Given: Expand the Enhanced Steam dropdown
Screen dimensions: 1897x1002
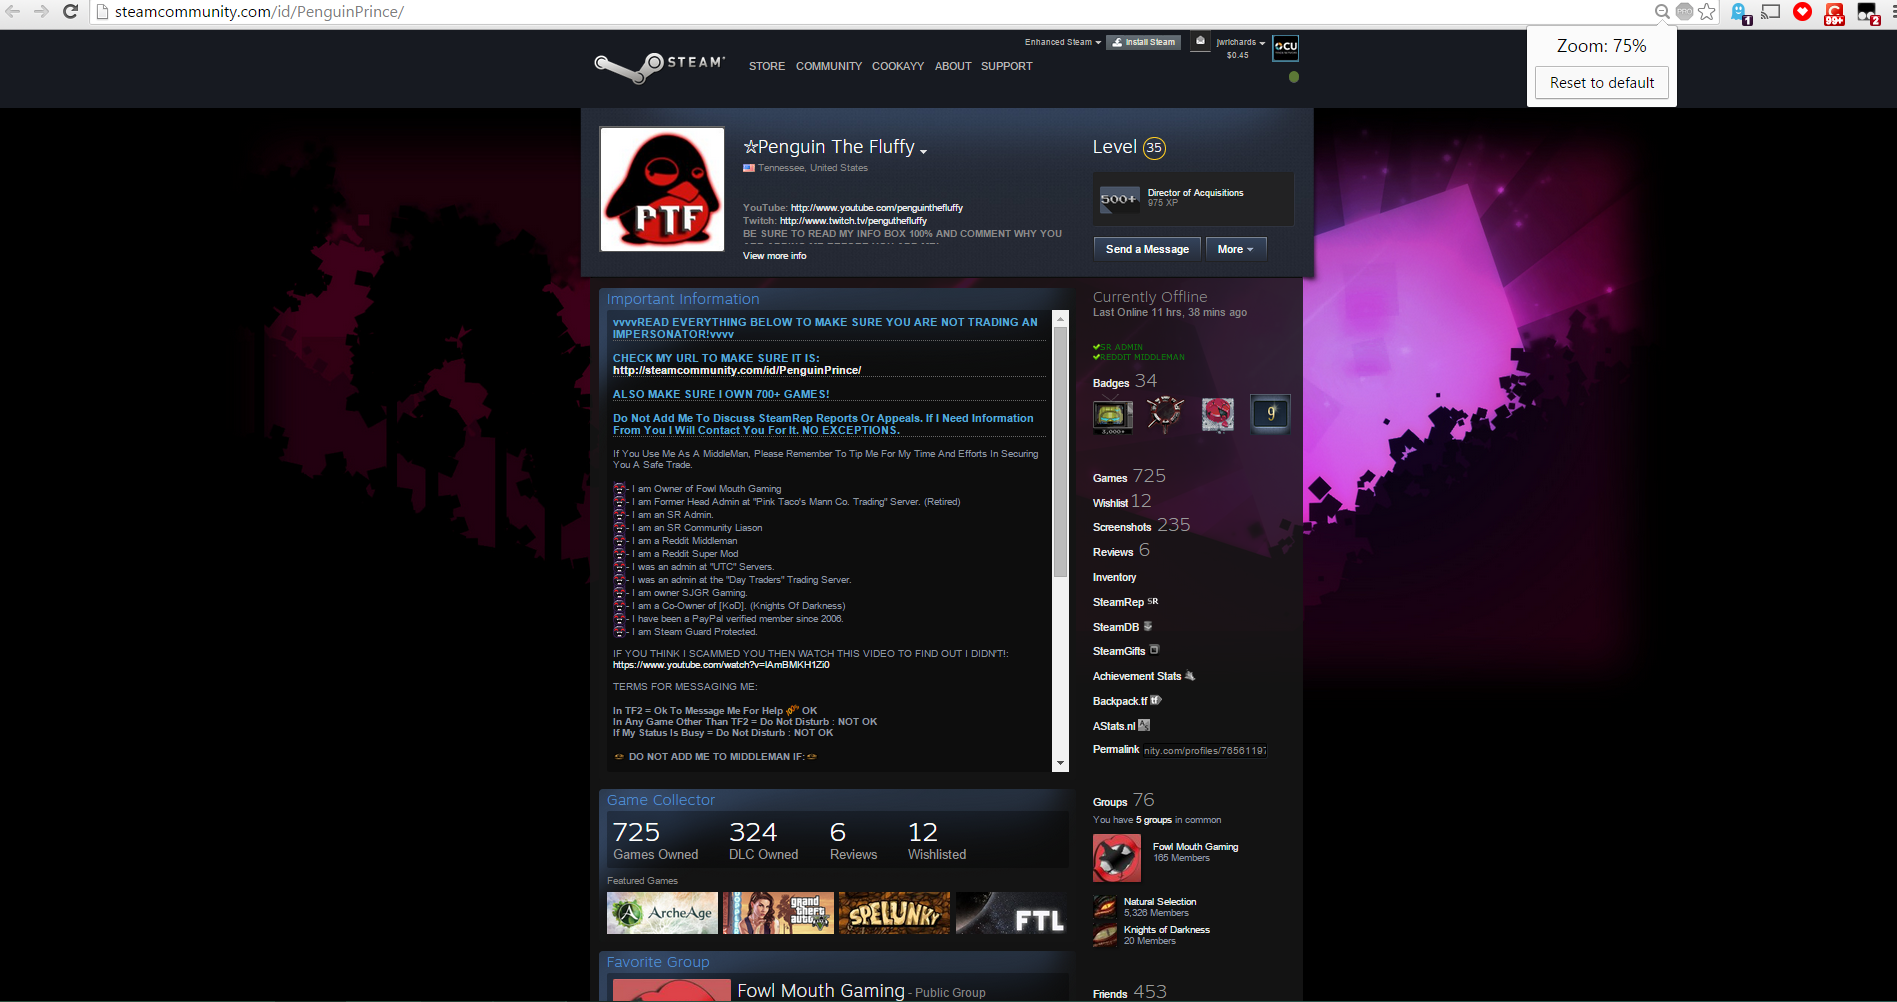Looking at the screenshot, I should pyautogui.click(x=1062, y=42).
